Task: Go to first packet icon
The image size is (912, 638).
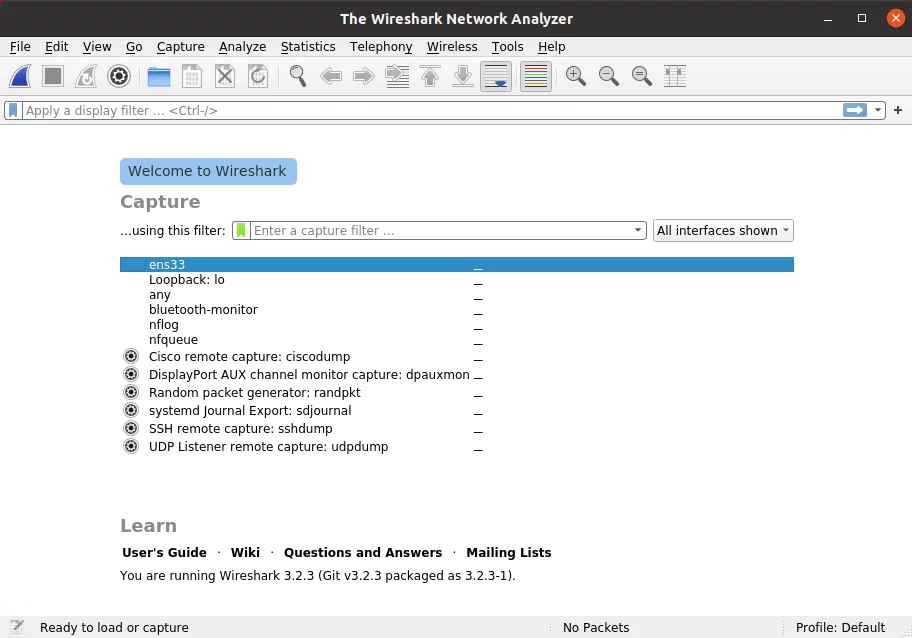Action: [x=430, y=76]
